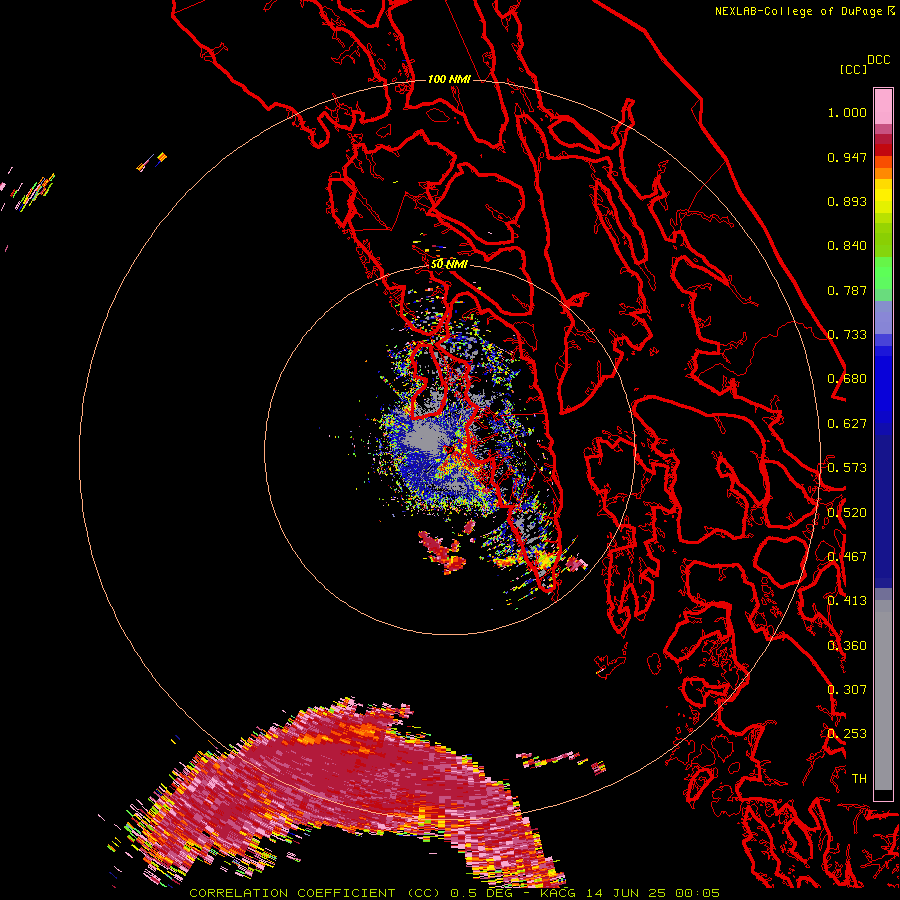Screen dimensions: 900x900
Task: Select the 0.467 scale value
Action: click(847, 557)
